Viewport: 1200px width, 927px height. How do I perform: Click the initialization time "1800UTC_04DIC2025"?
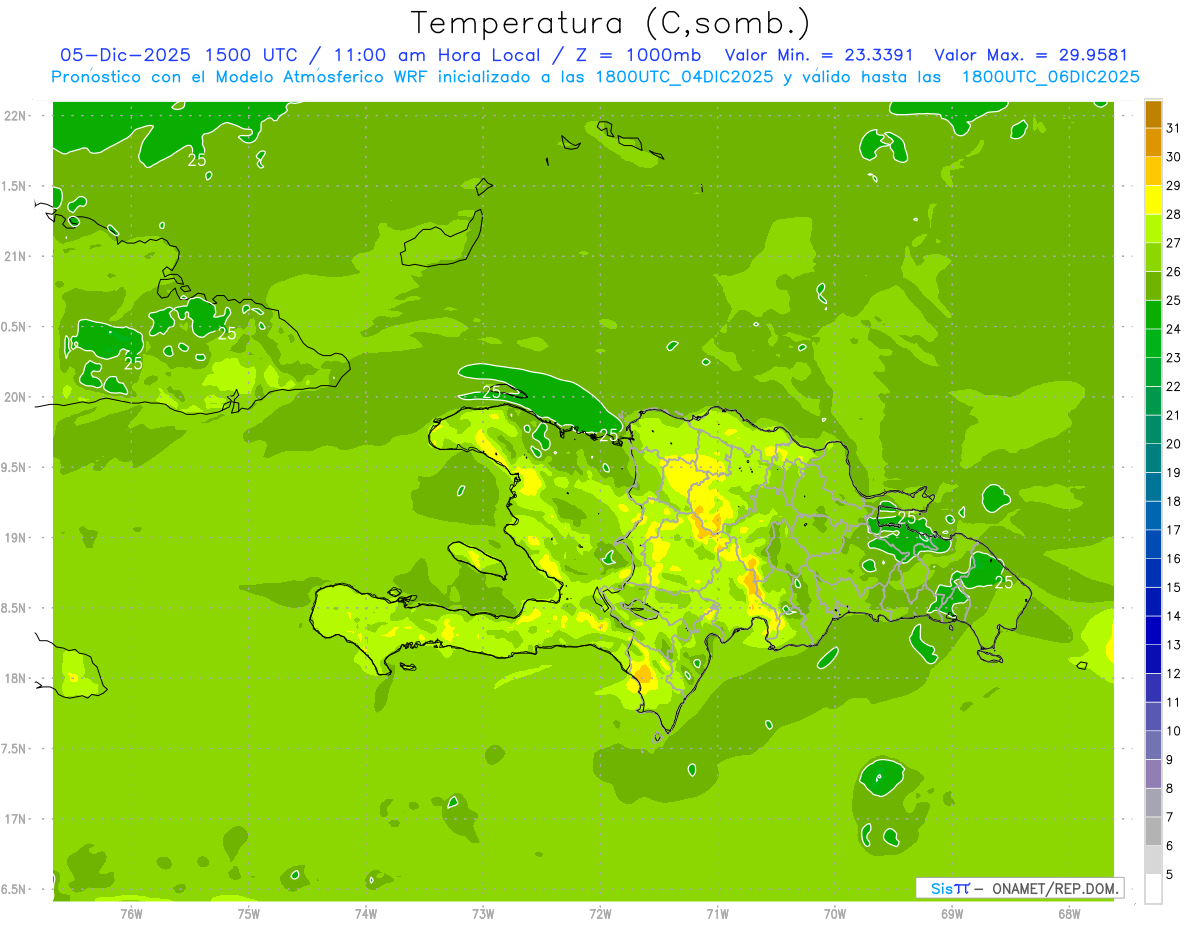coord(677,77)
